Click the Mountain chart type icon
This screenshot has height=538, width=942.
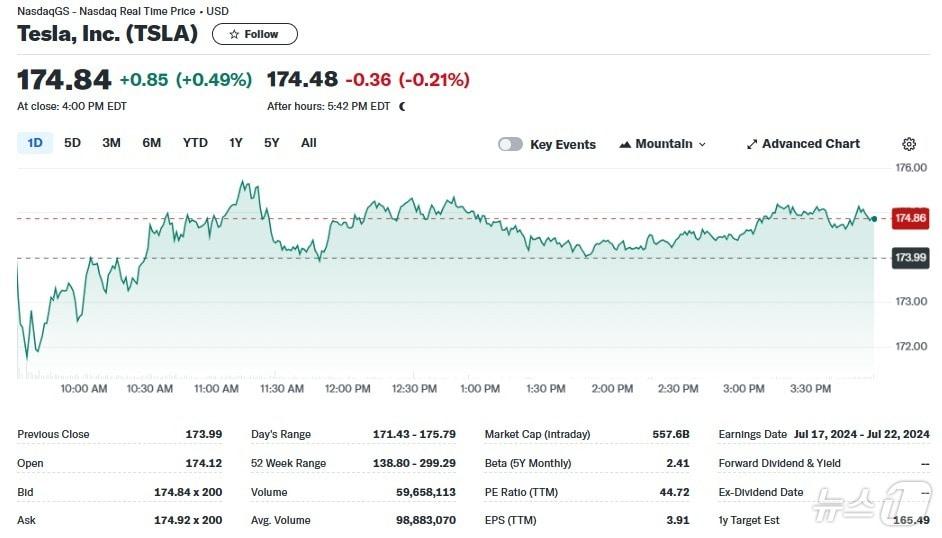pos(625,144)
